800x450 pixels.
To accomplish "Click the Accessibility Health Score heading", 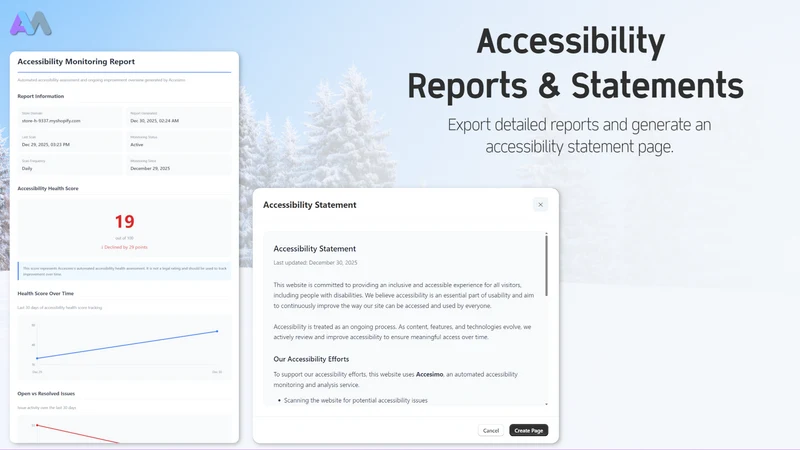I will tap(48, 188).
